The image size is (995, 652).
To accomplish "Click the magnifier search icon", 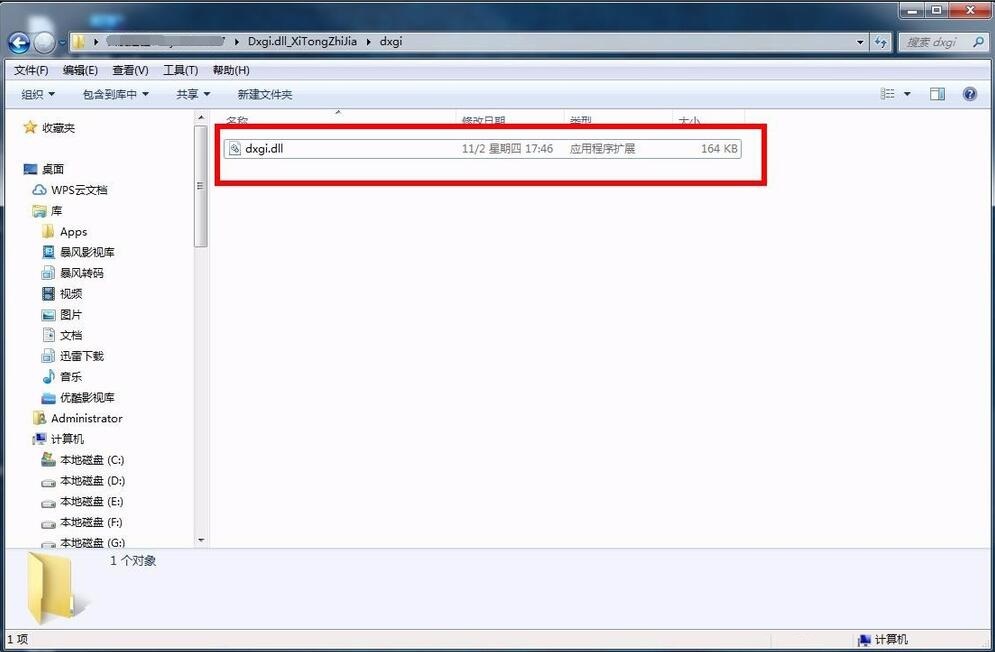I will click(x=979, y=42).
